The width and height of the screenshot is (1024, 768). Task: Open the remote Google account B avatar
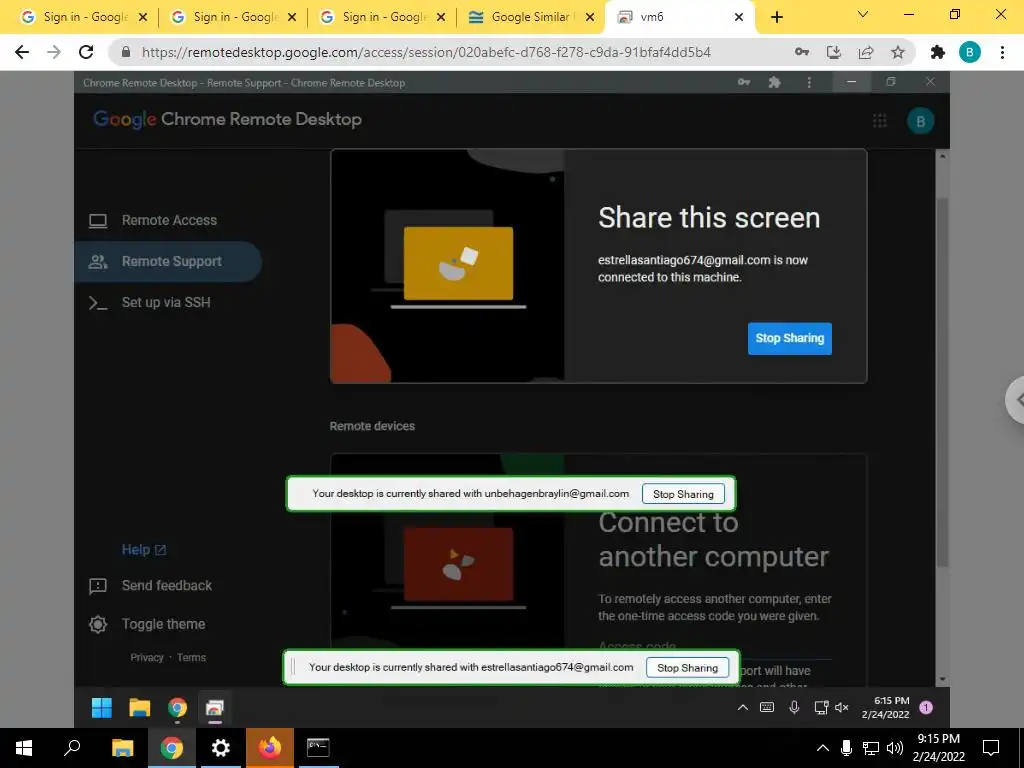click(x=920, y=121)
